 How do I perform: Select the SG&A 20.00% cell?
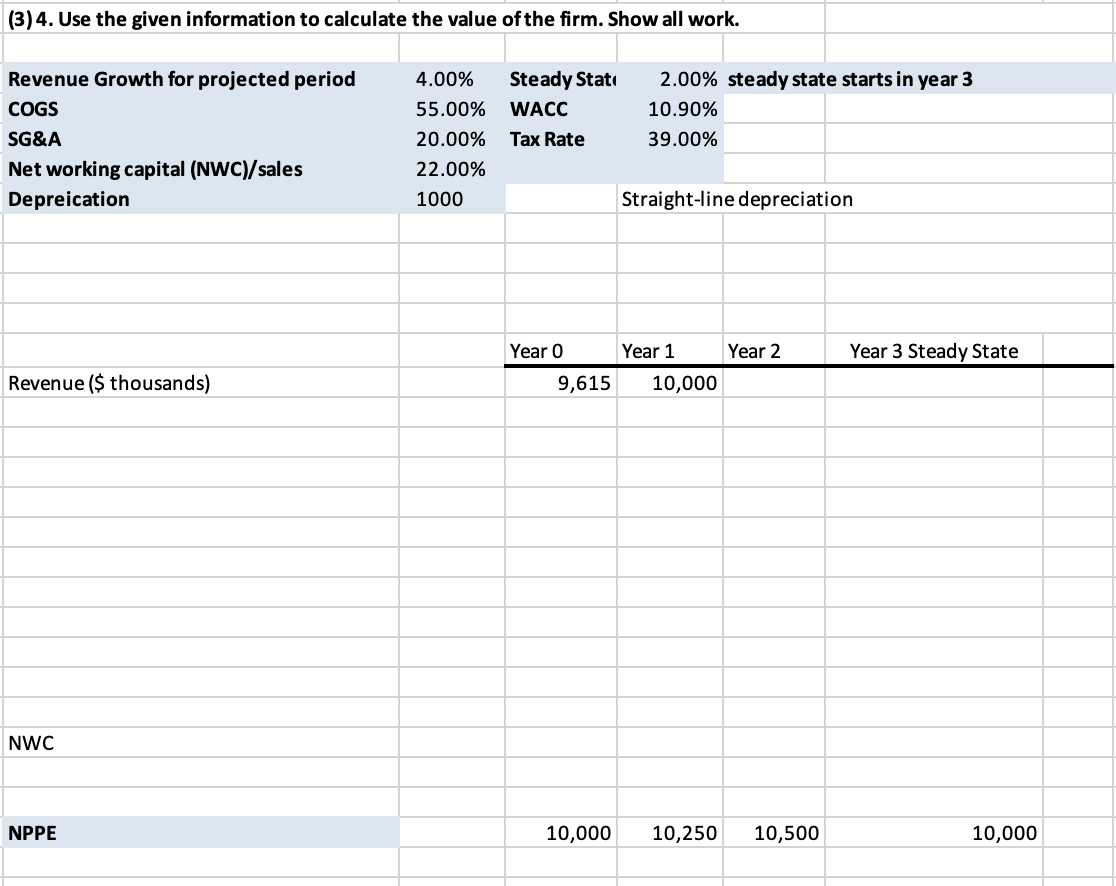452,139
